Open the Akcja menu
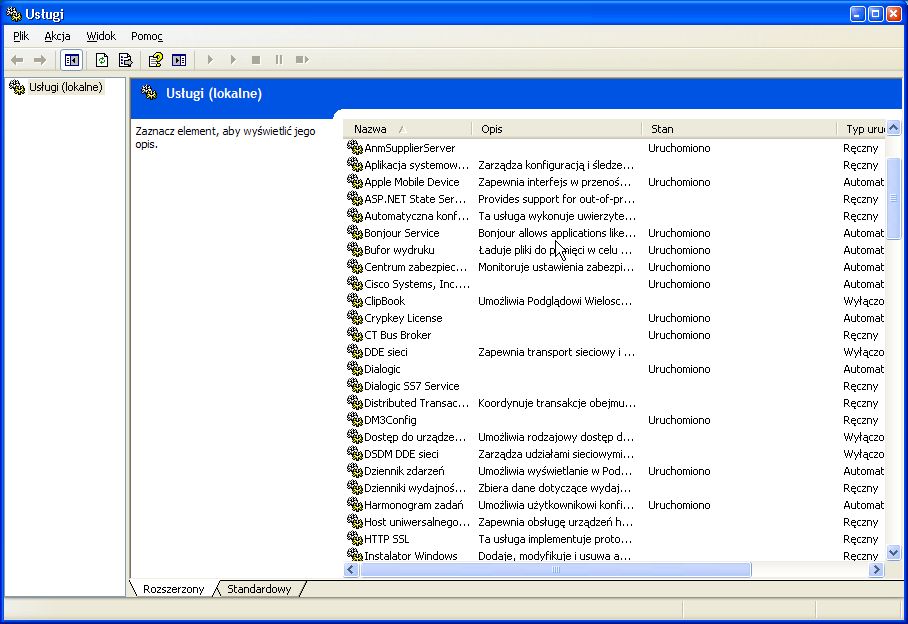The image size is (908, 624). [x=57, y=36]
